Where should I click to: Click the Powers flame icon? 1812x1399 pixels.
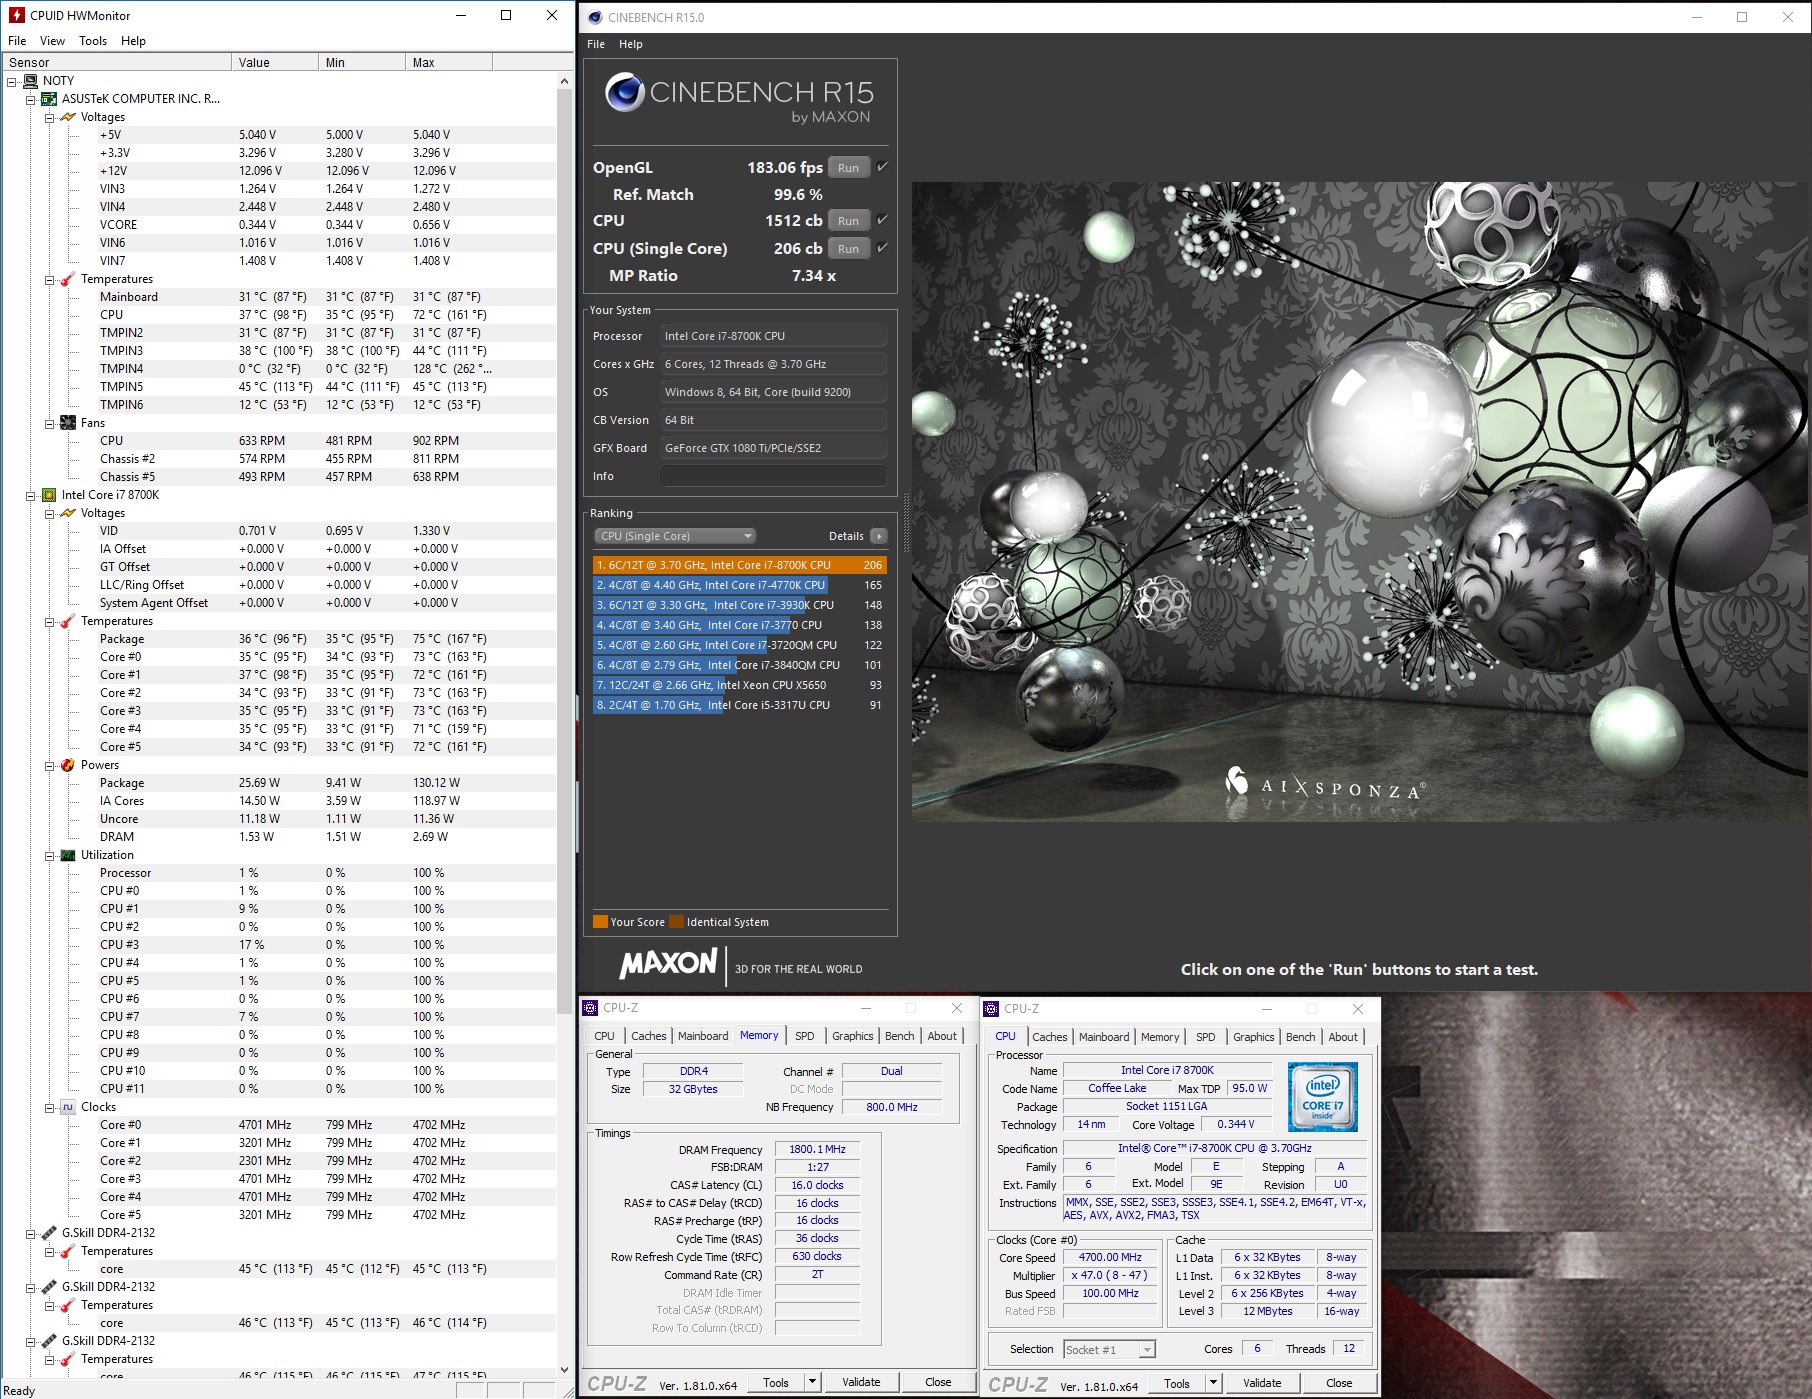pos(68,765)
